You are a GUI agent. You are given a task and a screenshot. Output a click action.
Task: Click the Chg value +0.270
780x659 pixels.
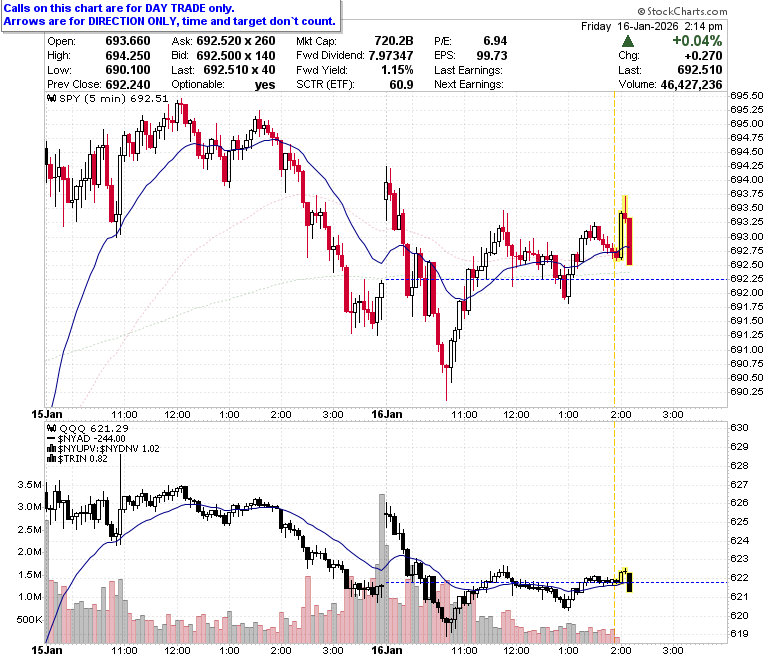point(703,56)
